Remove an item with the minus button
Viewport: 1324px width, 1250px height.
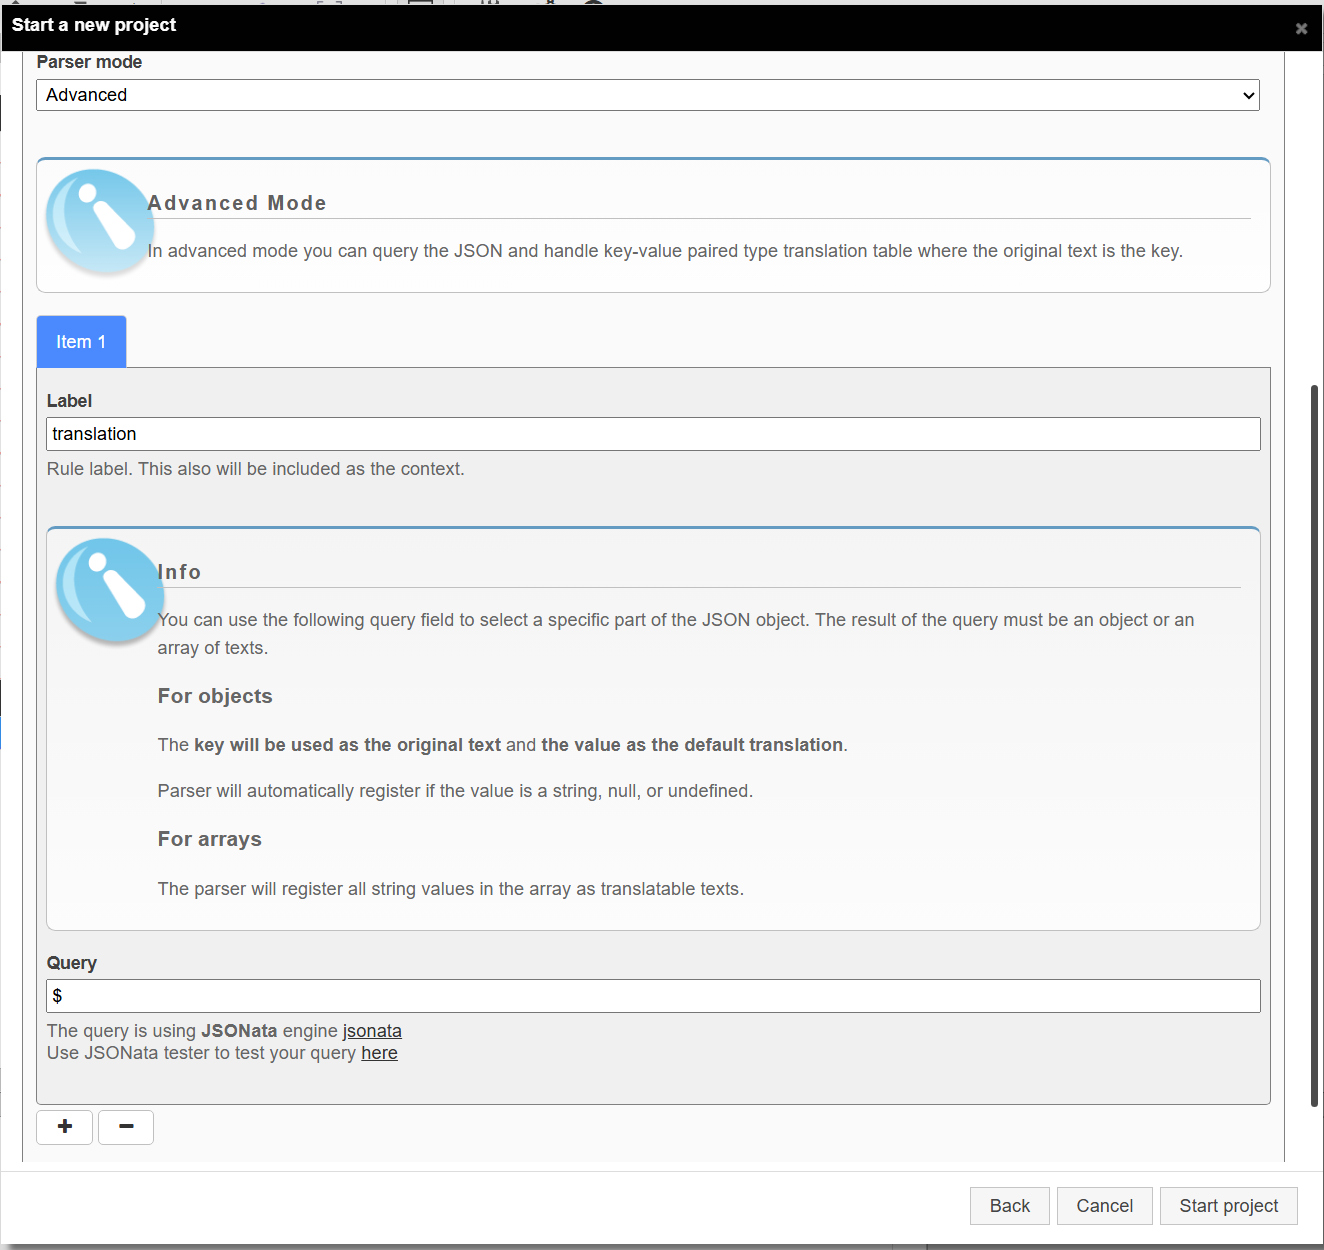(126, 1127)
